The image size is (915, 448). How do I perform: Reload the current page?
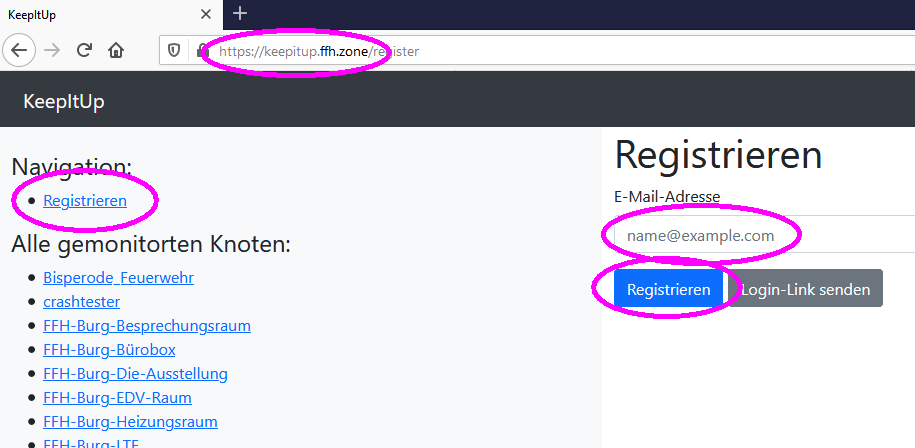tap(85, 50)
